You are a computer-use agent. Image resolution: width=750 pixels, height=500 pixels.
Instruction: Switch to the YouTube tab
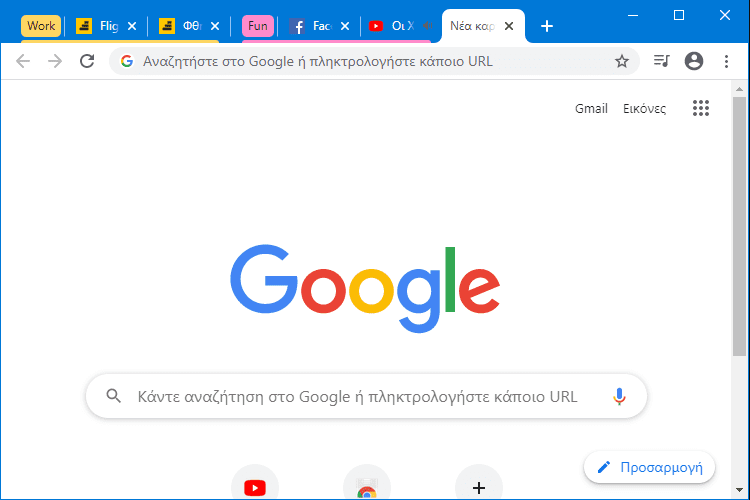[392, 26]
